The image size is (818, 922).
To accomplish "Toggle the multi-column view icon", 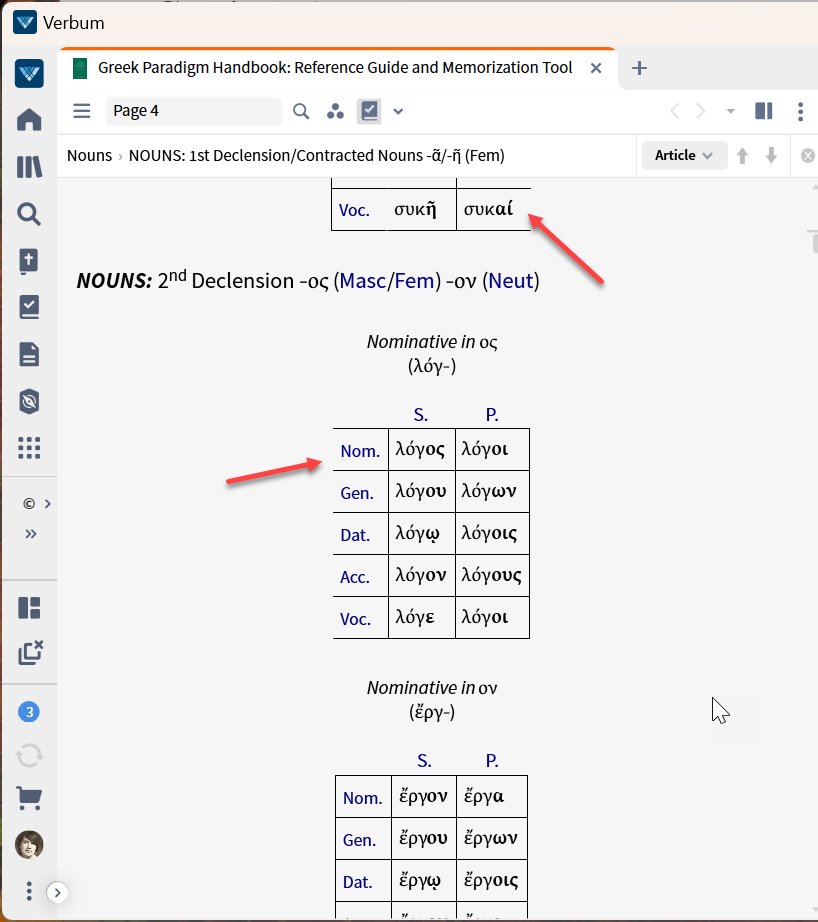I will pyautogui.click(x=764, y=111).
